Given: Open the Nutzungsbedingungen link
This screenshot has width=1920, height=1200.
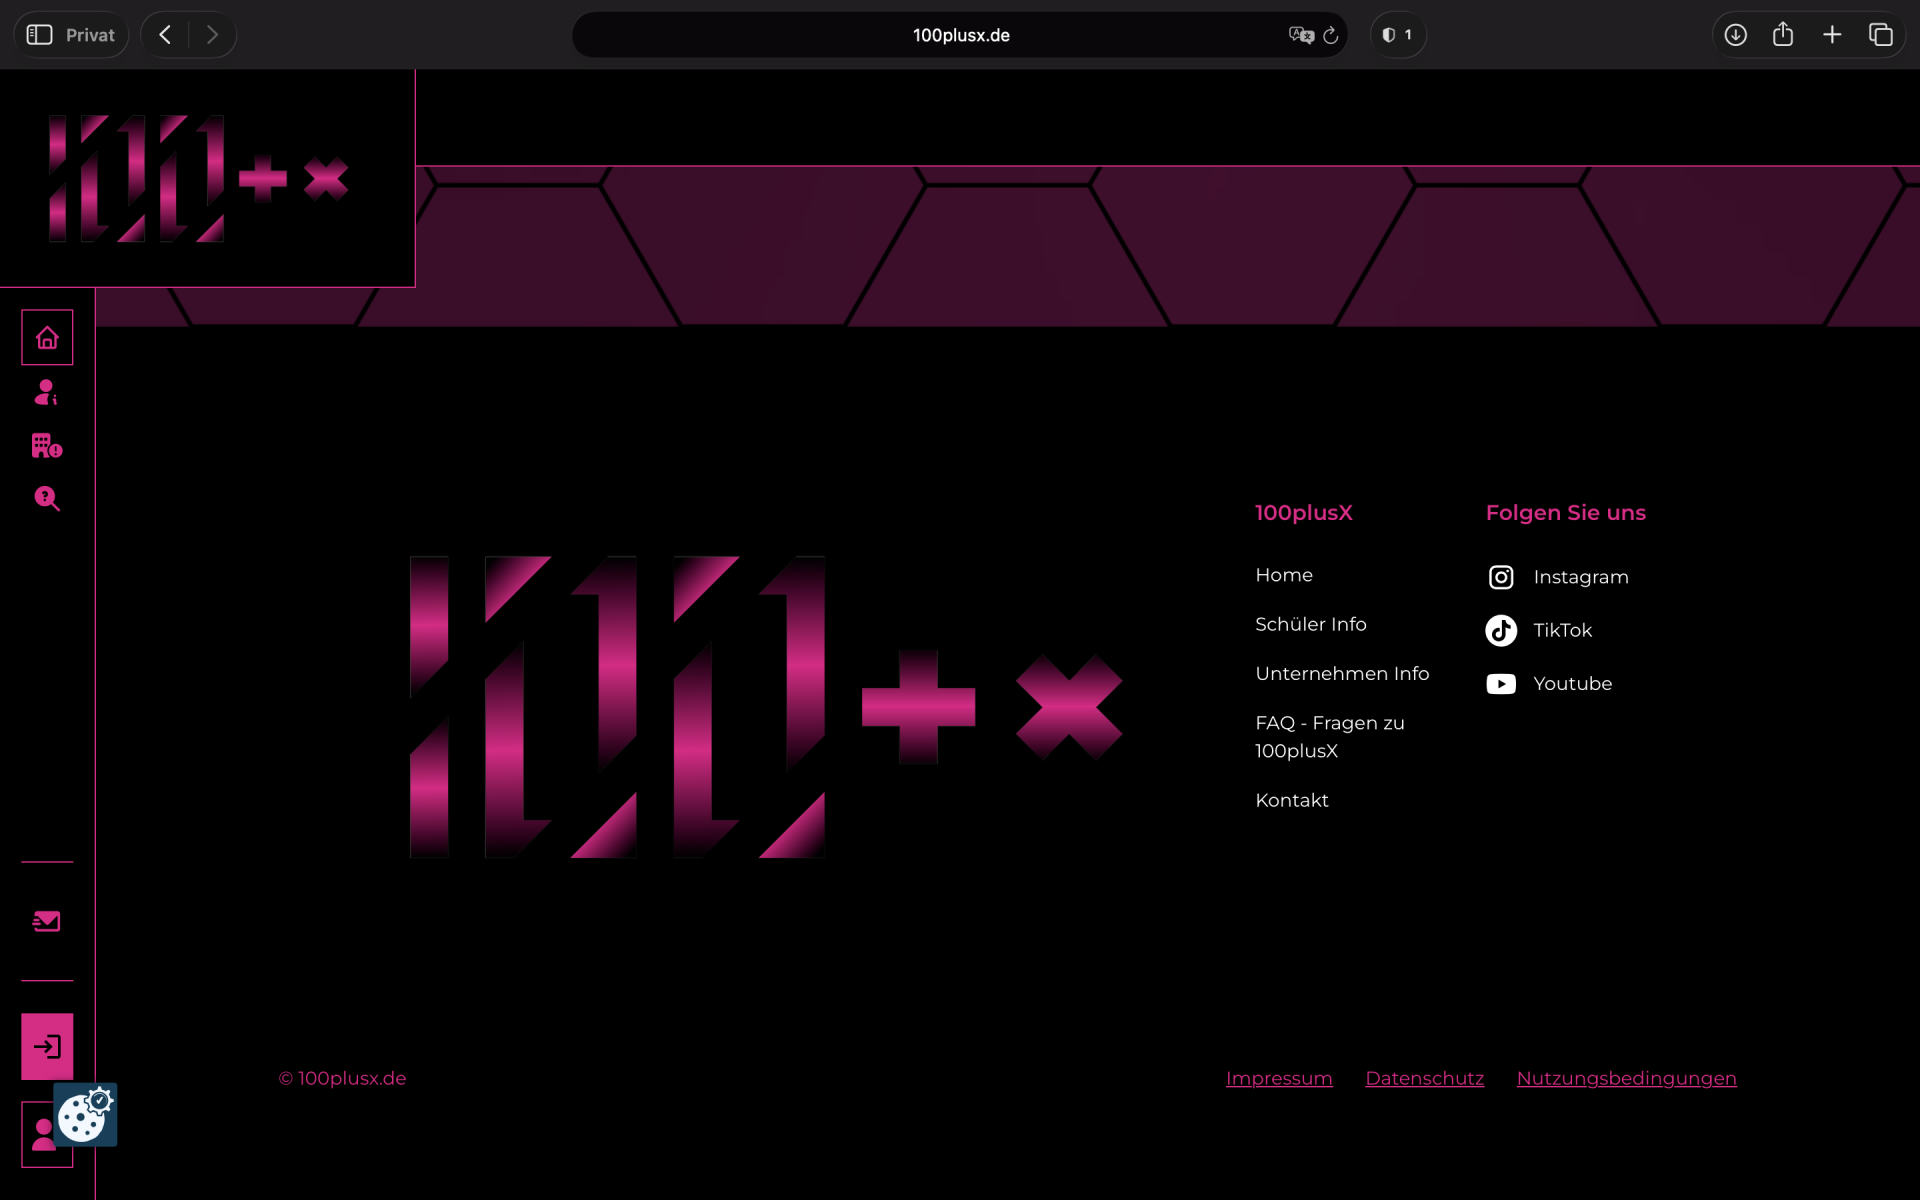Looking at the screenshot, I should click(x=1626, y=1078).
